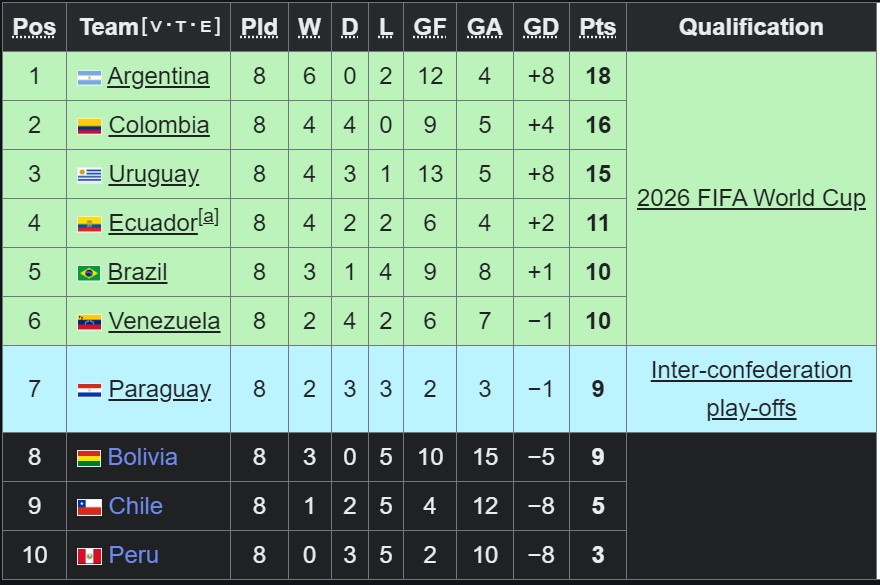
Task: Click the Venezuela flag icon
Action: point(89,322)
